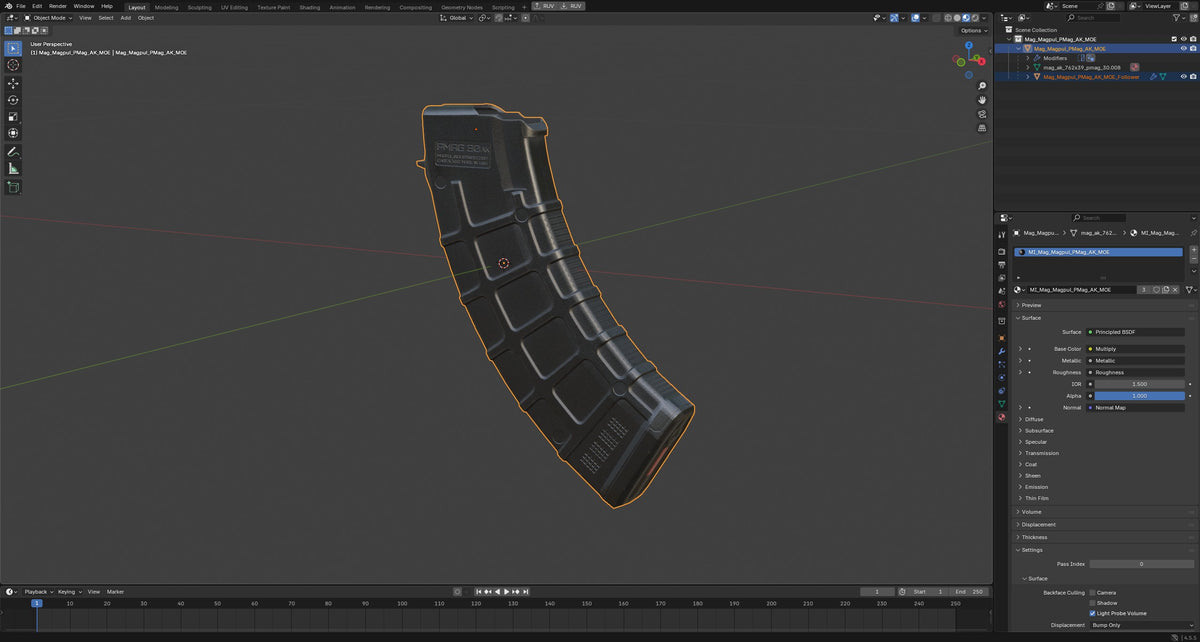This screenshot has width=1200, height=642.
Task: Toggle camera view in viewport
Action: 982,114
